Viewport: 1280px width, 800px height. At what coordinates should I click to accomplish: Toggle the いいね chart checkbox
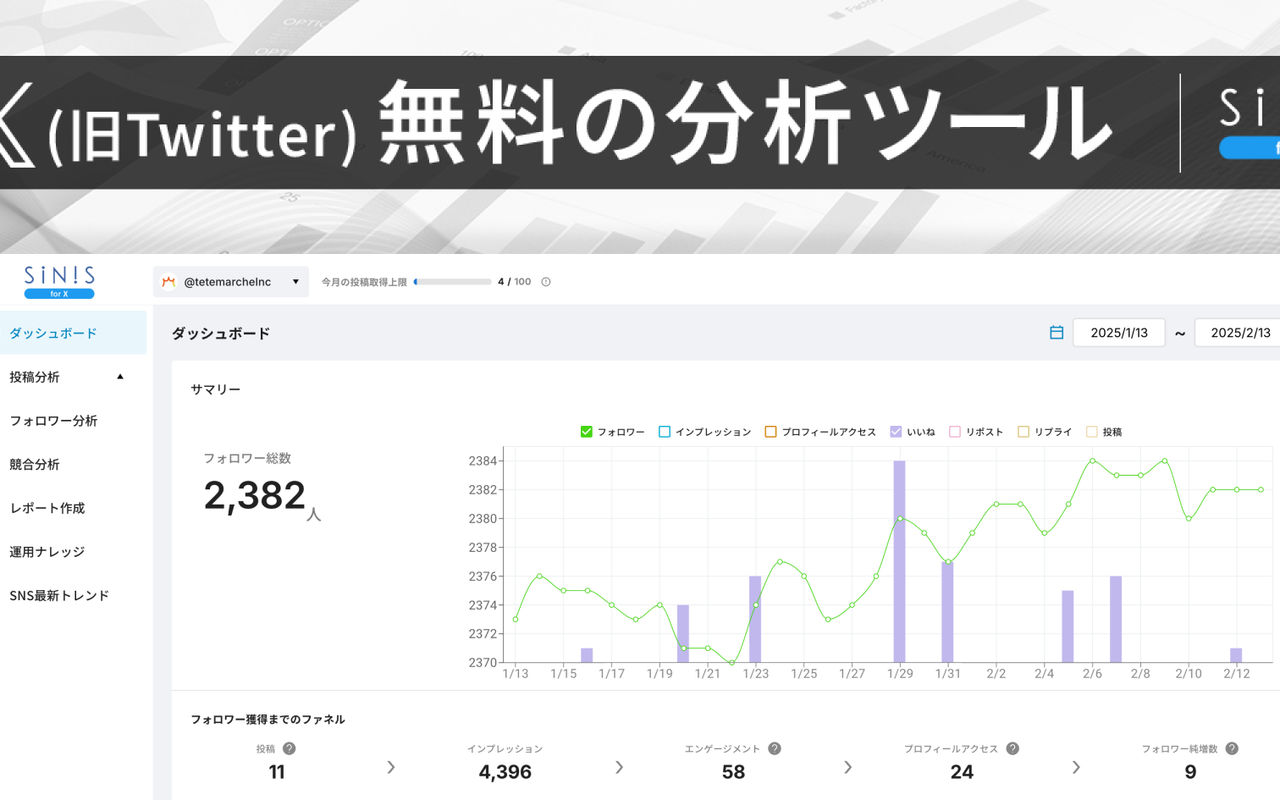click(x=896, y=432)
